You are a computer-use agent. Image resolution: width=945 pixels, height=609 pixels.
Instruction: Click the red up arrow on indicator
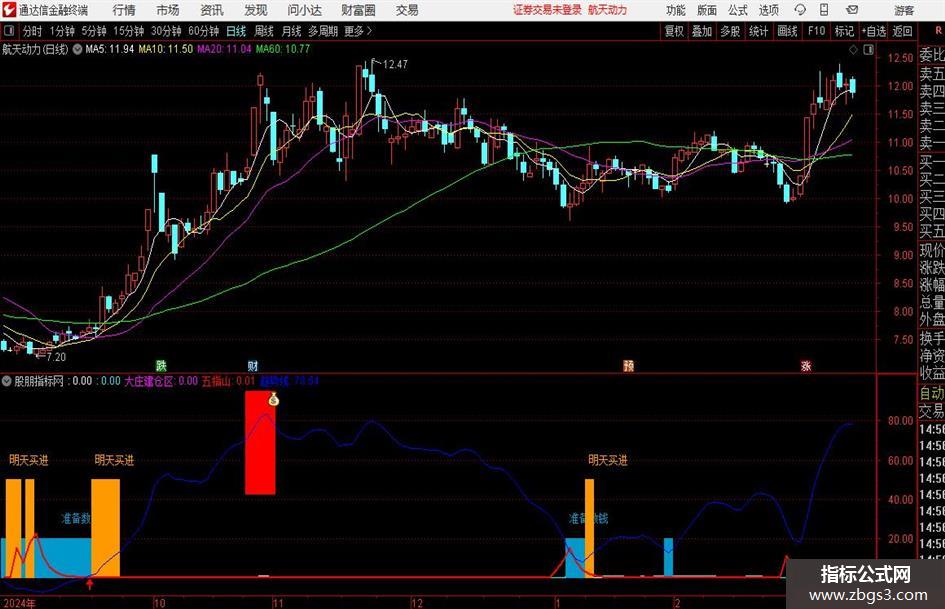pos(90,584)
